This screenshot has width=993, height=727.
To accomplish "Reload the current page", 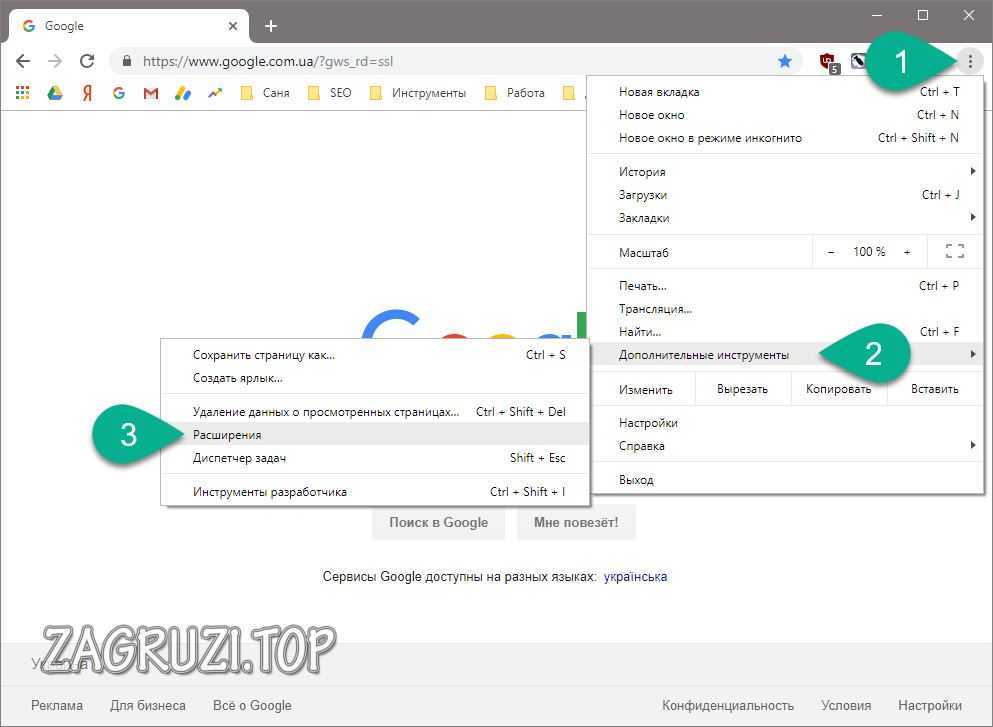I will coord(87,61).
